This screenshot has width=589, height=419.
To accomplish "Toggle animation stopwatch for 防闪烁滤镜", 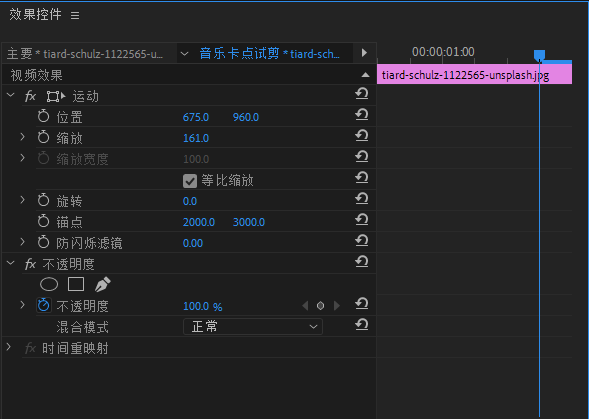I will (44, 242).
